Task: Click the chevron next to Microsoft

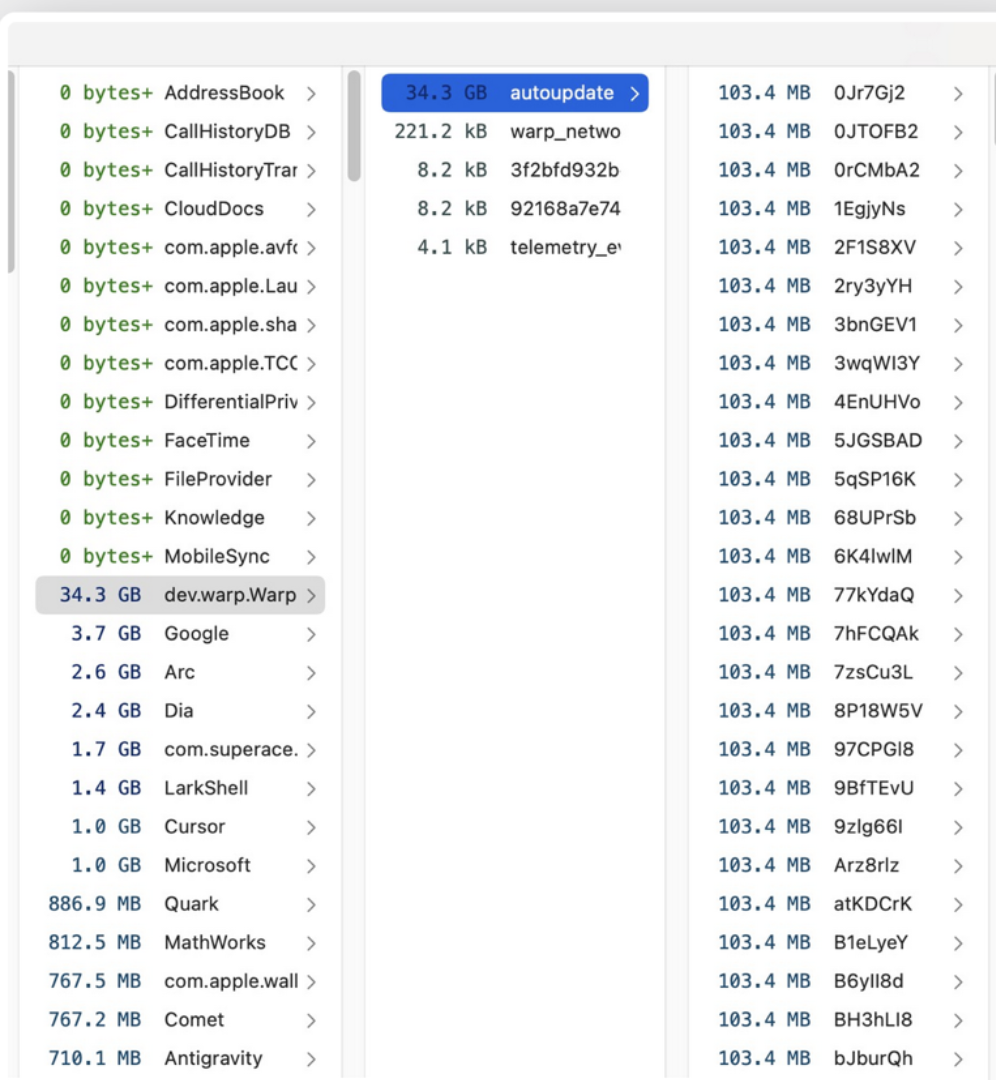Action: 311,866
